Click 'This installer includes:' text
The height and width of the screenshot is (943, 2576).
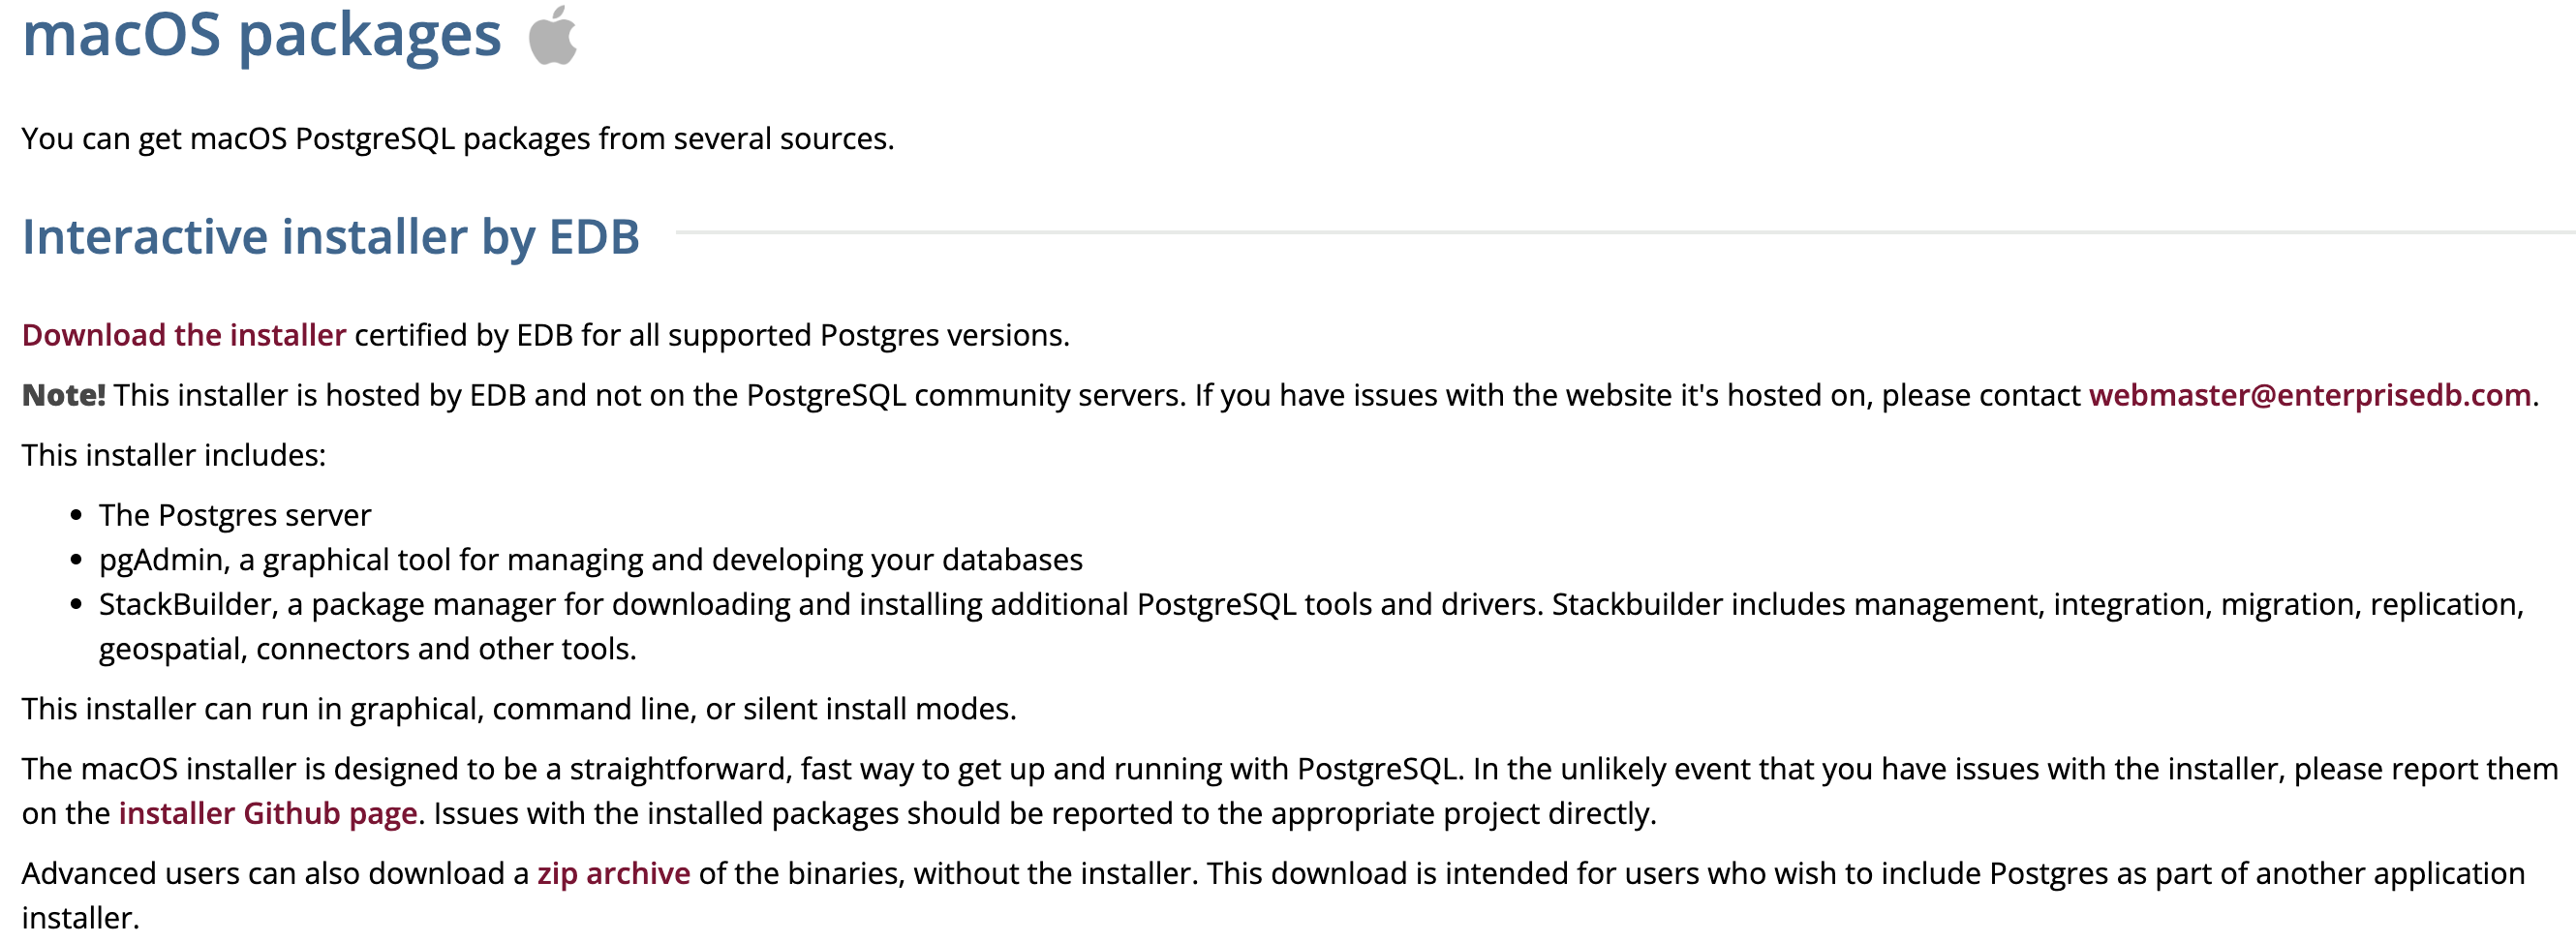174,455
